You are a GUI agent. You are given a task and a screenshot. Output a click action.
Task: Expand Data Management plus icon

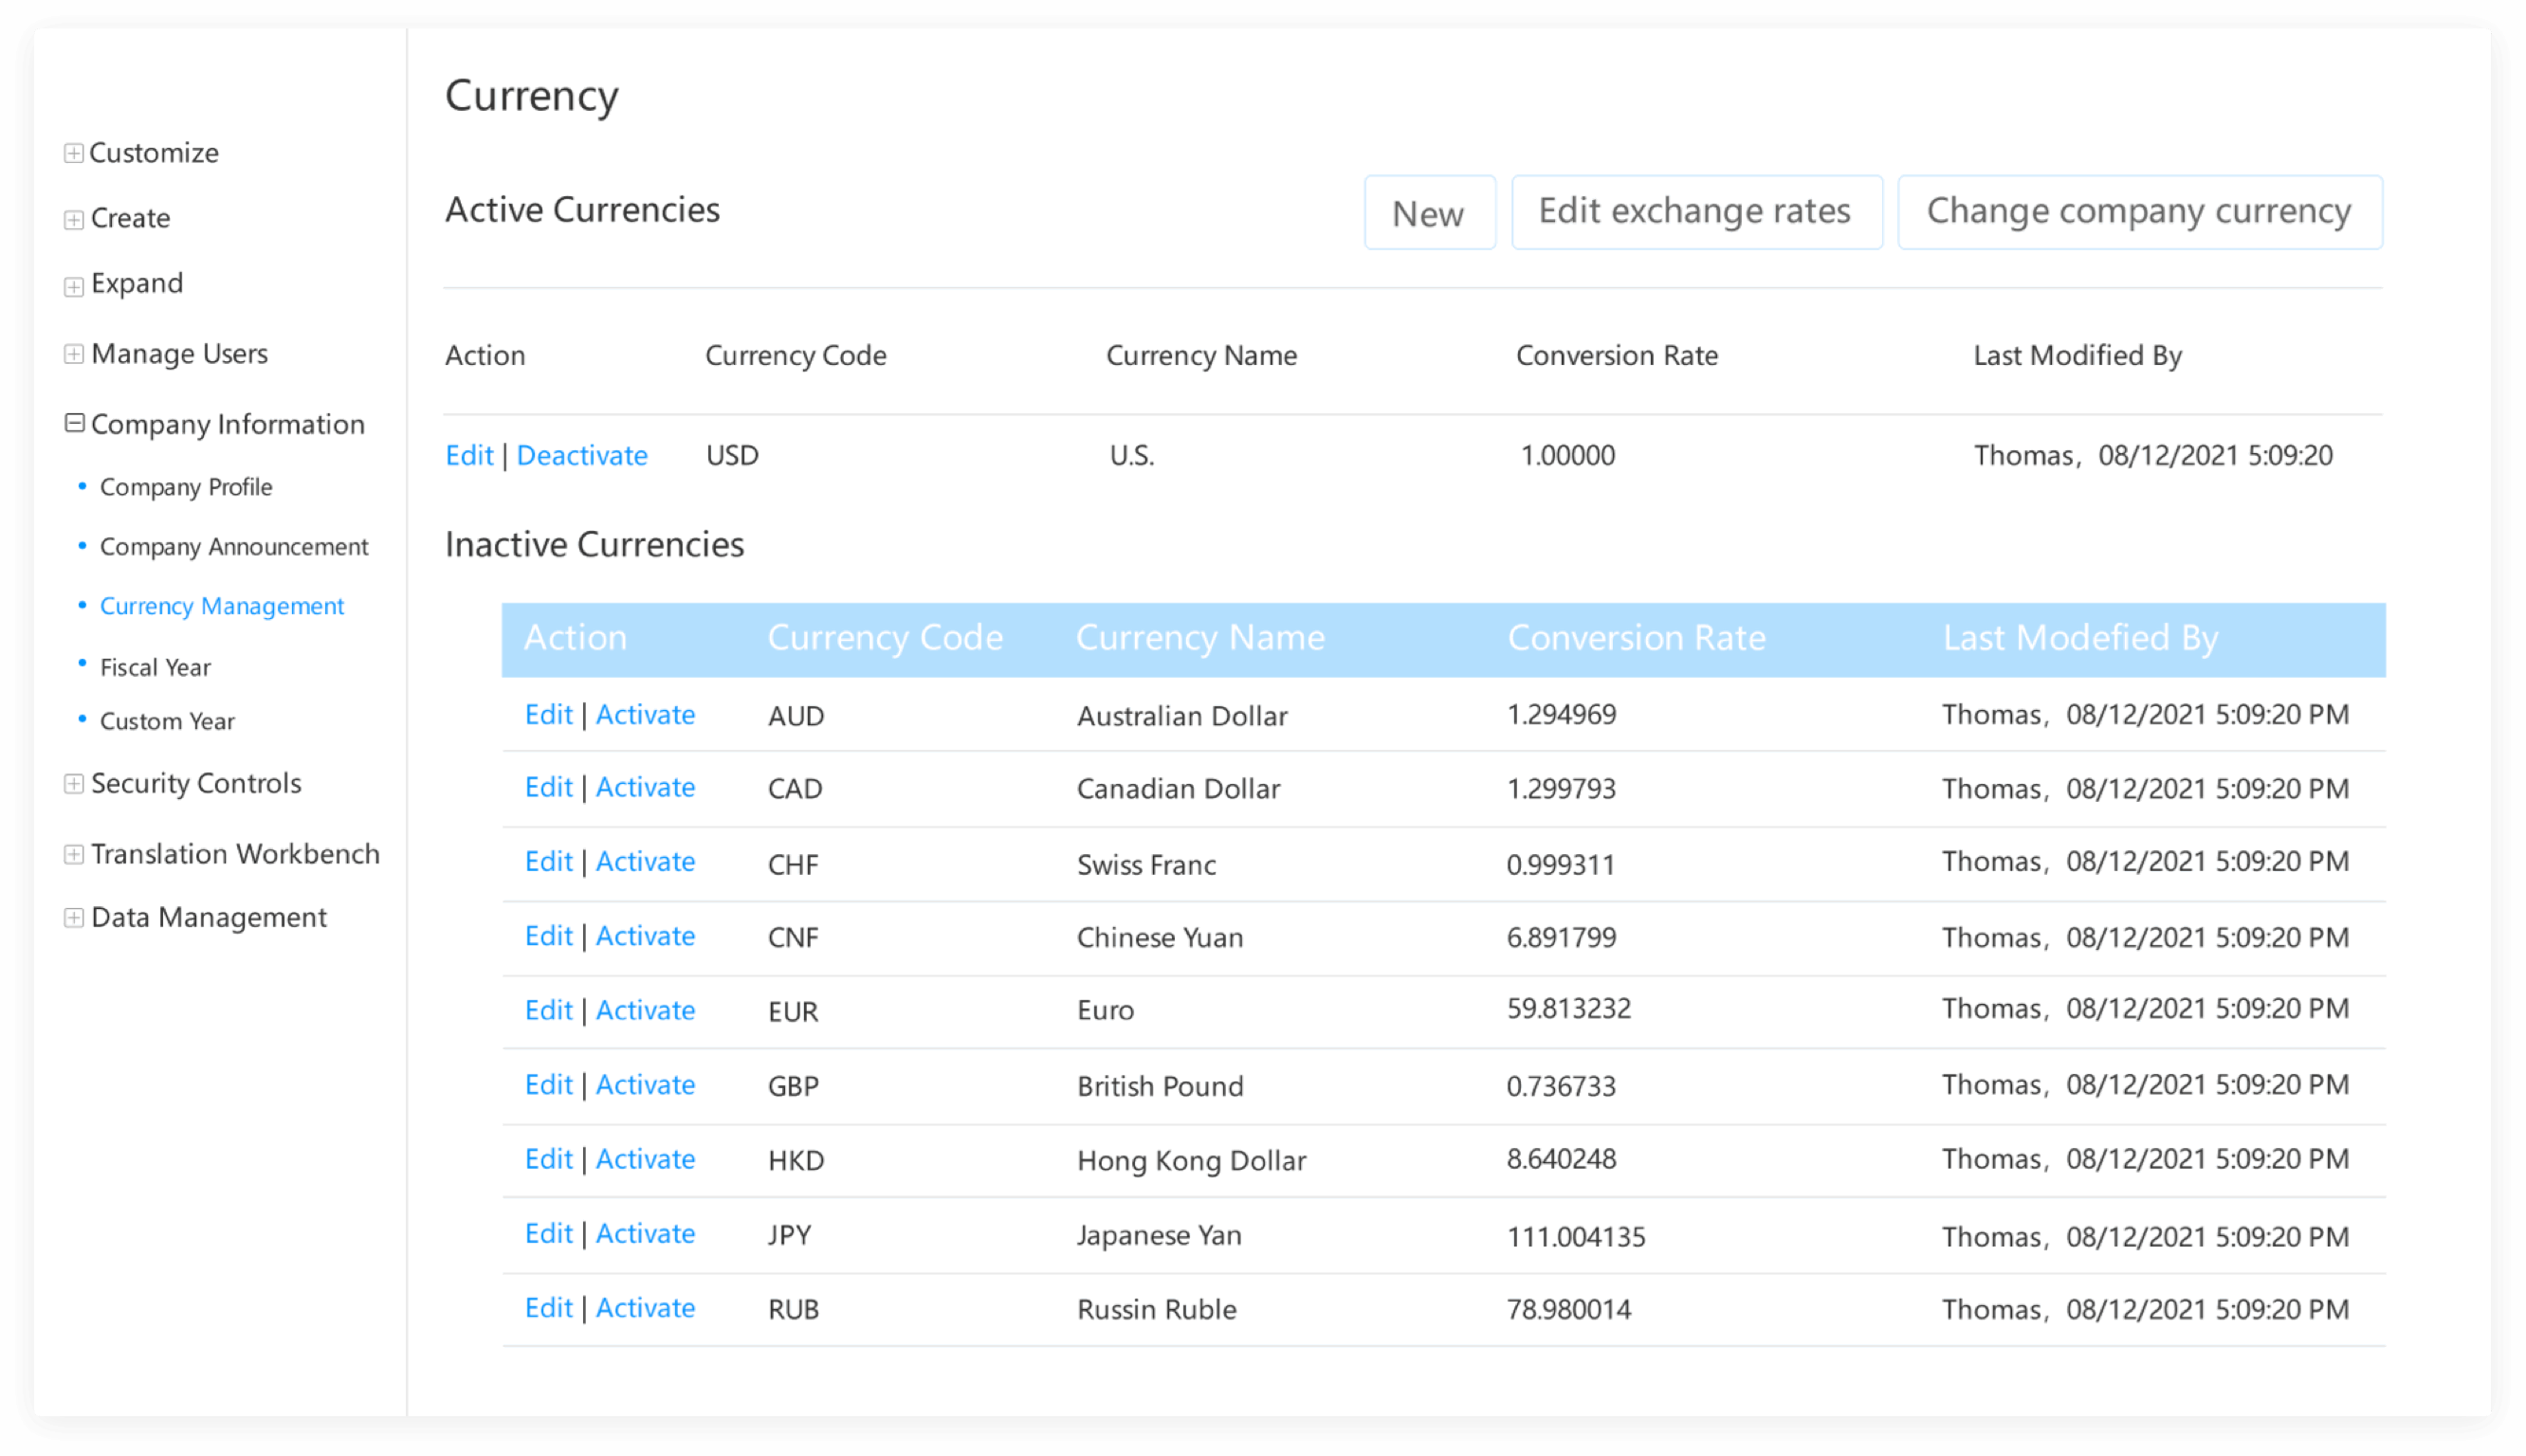pyautogui.click(x=73, y=918)
